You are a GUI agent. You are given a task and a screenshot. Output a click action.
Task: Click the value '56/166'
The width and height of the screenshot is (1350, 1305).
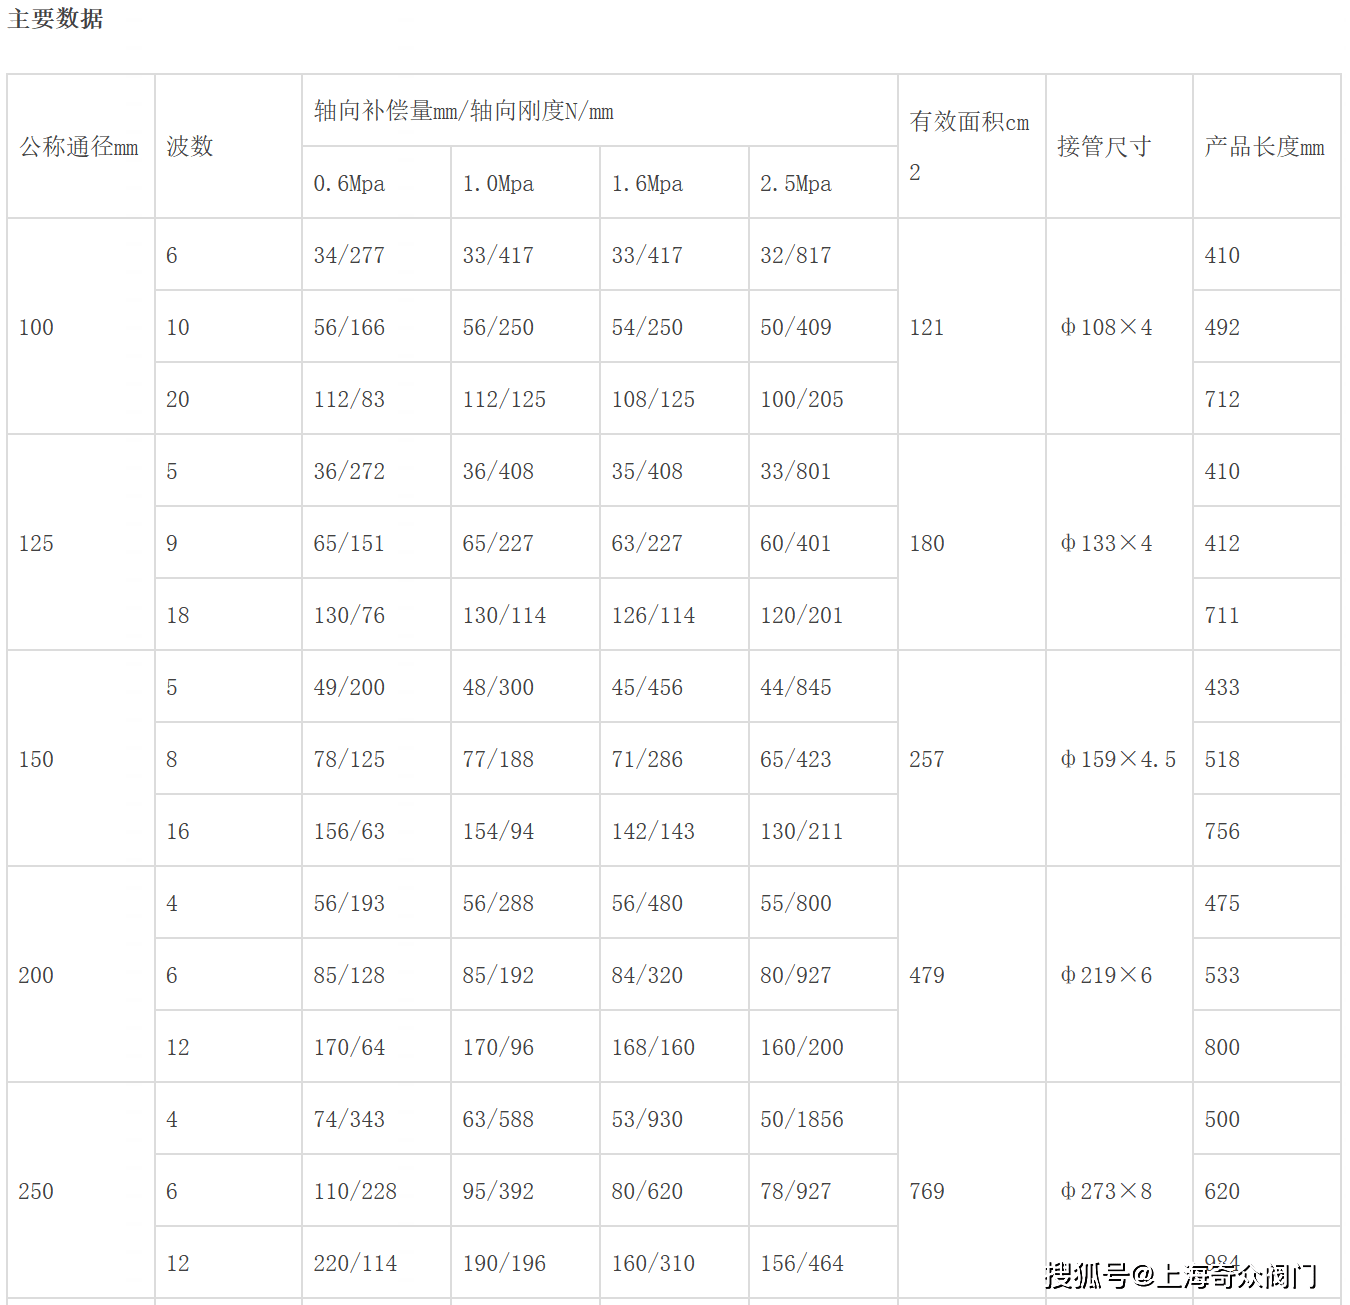[349, 328]
